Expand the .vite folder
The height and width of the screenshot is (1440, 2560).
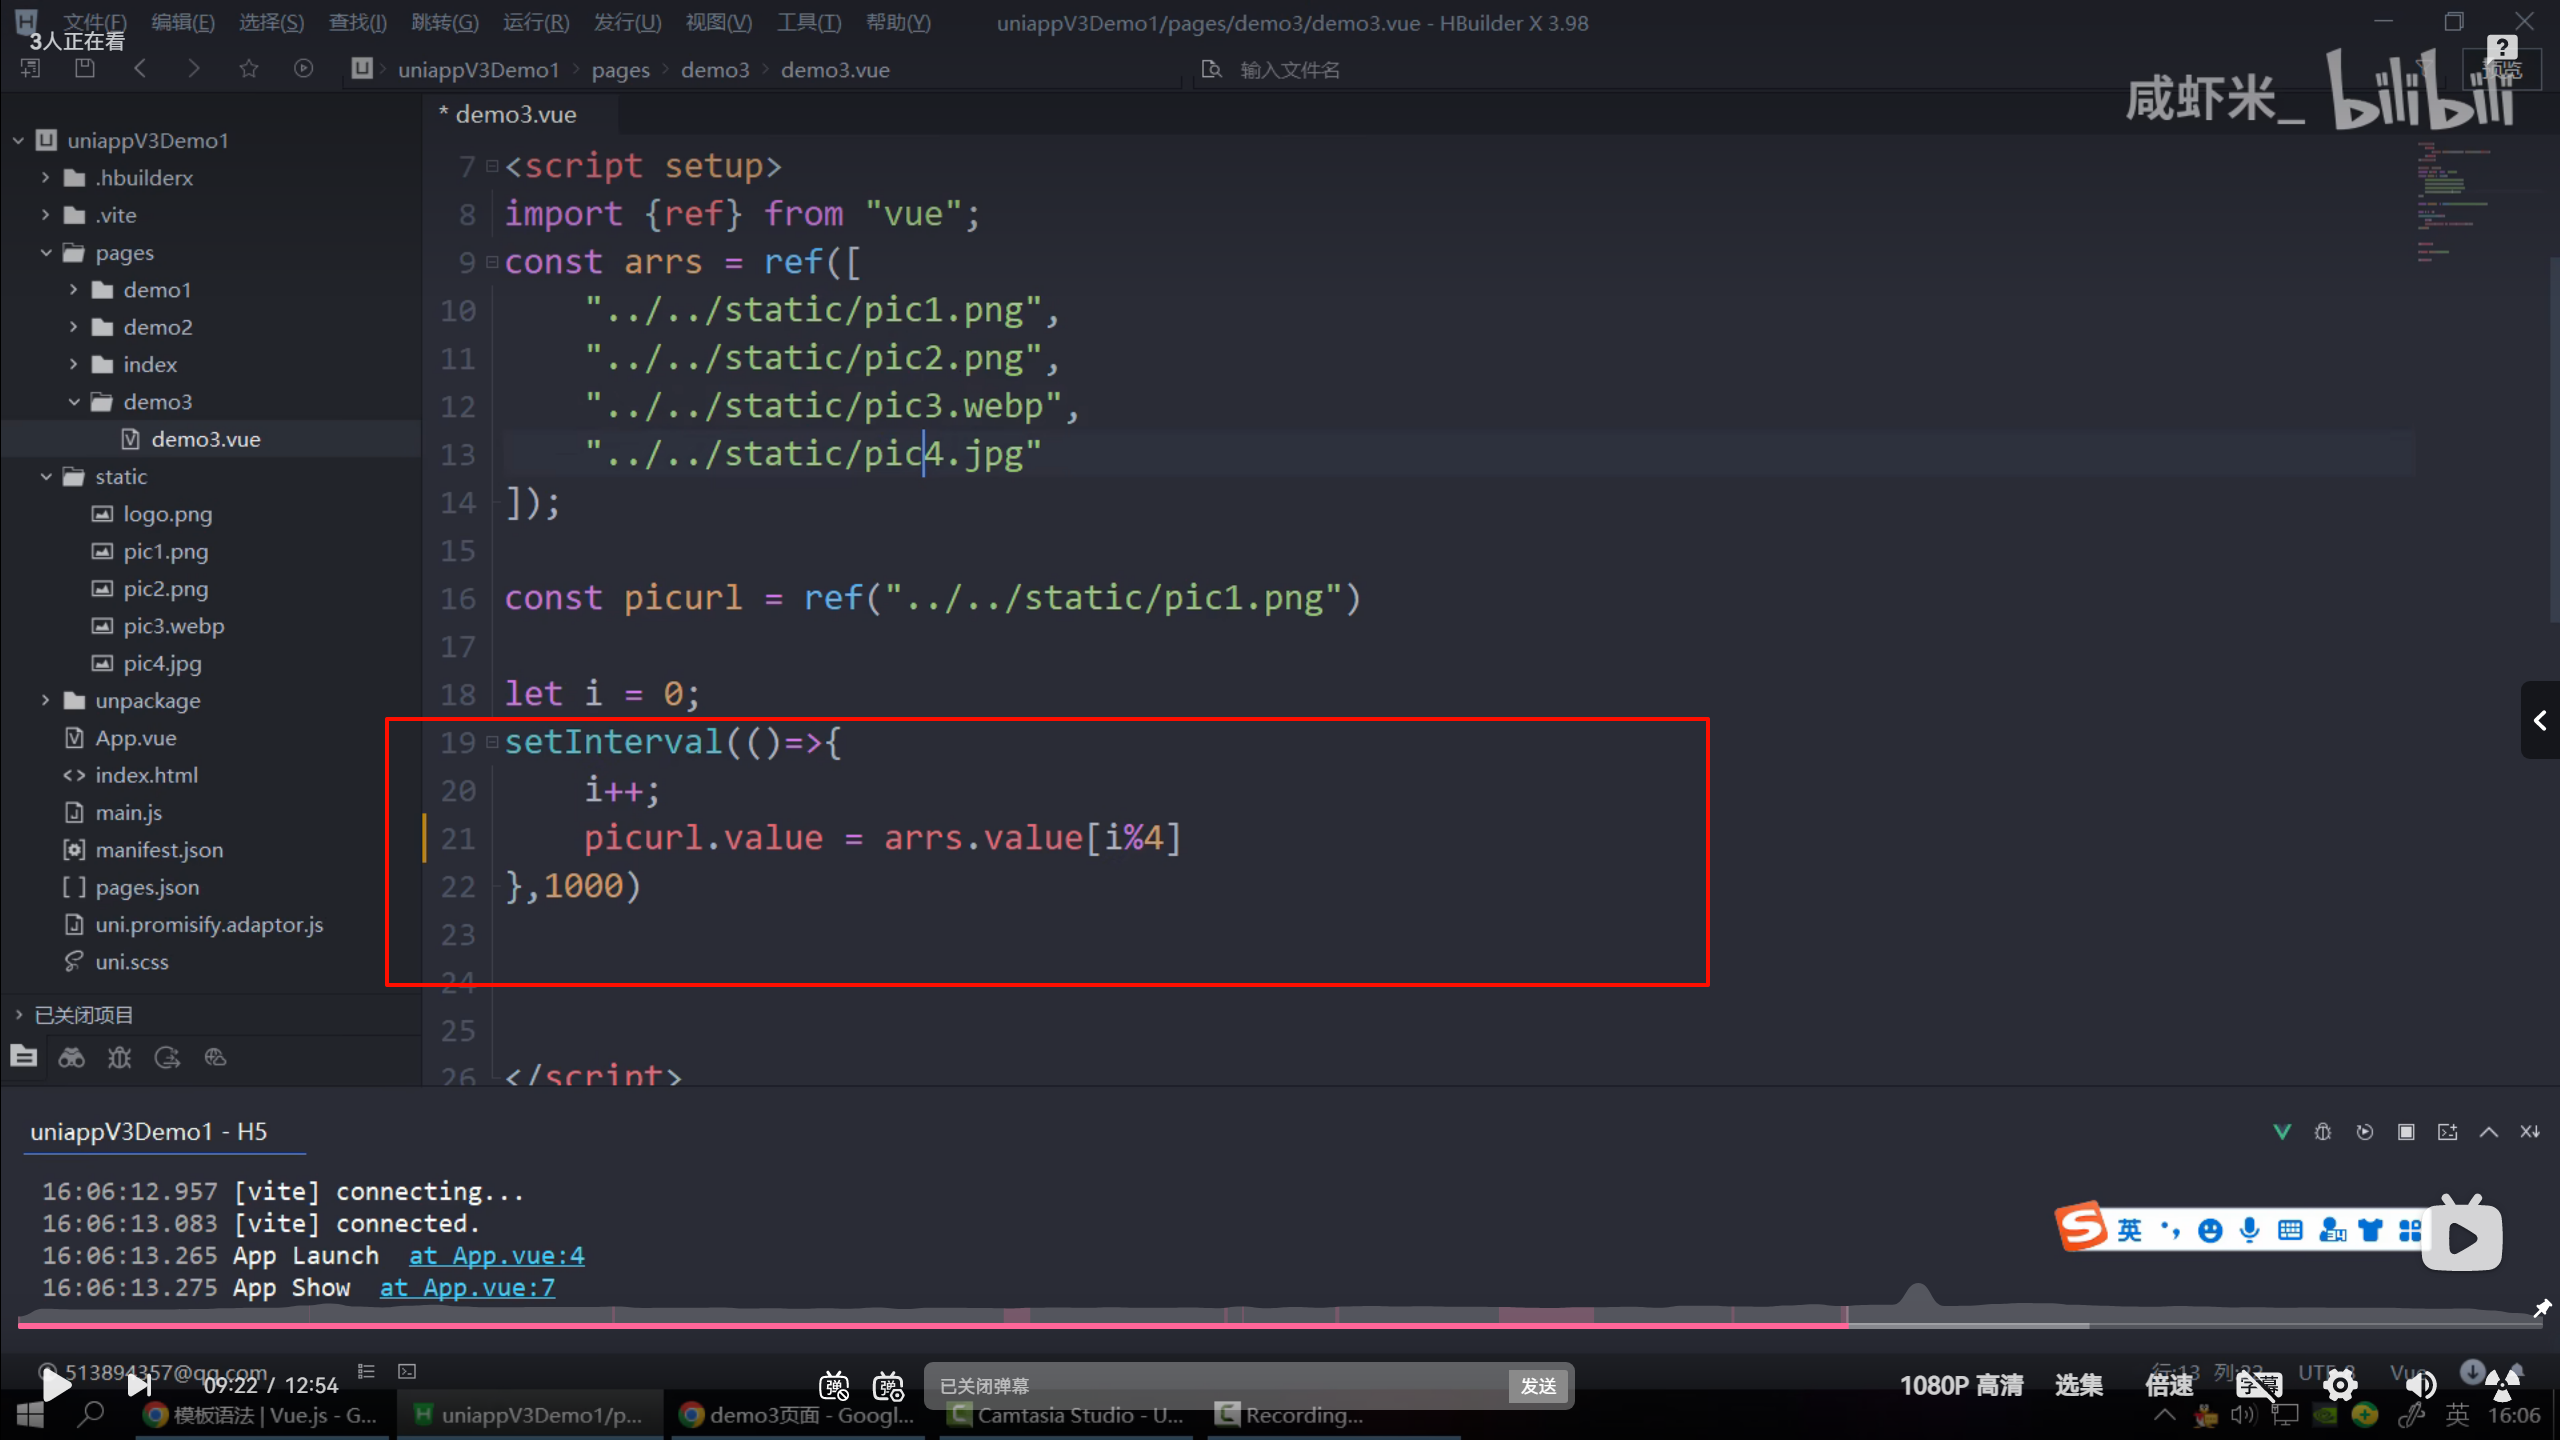[45, 215]
